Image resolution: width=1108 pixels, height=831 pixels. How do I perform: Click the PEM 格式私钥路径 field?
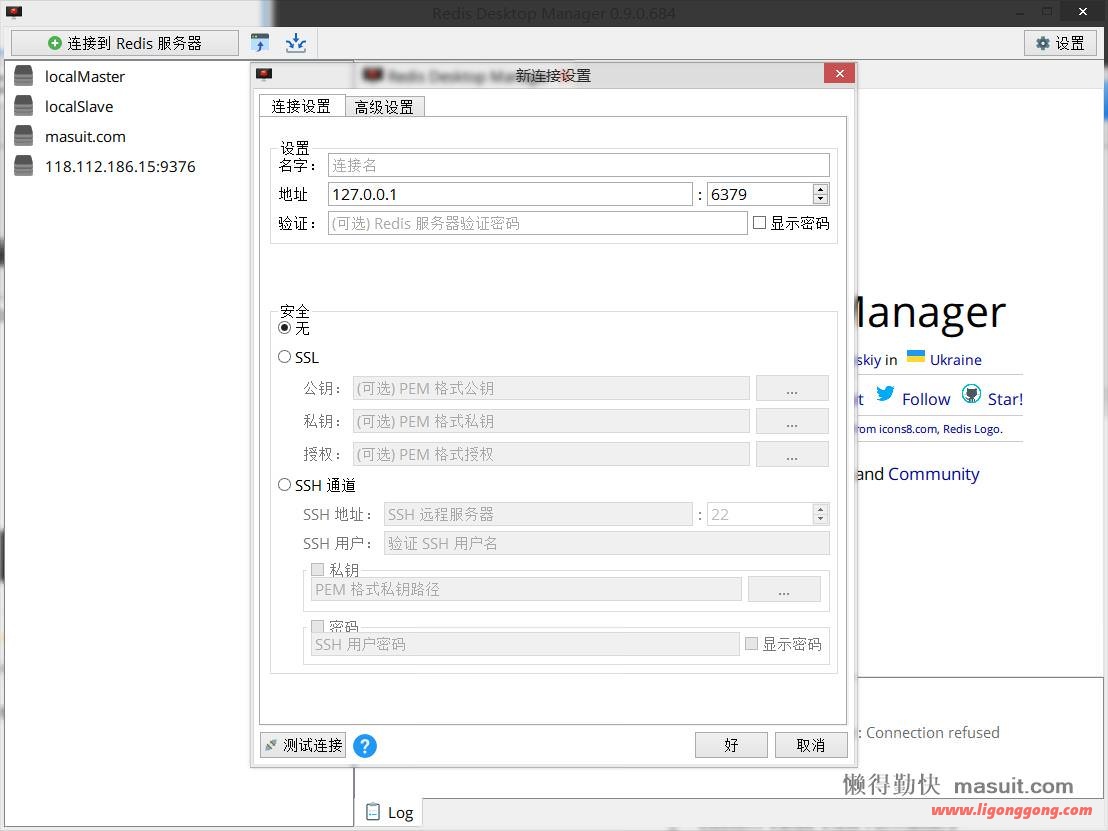click(x=526, y=589)
